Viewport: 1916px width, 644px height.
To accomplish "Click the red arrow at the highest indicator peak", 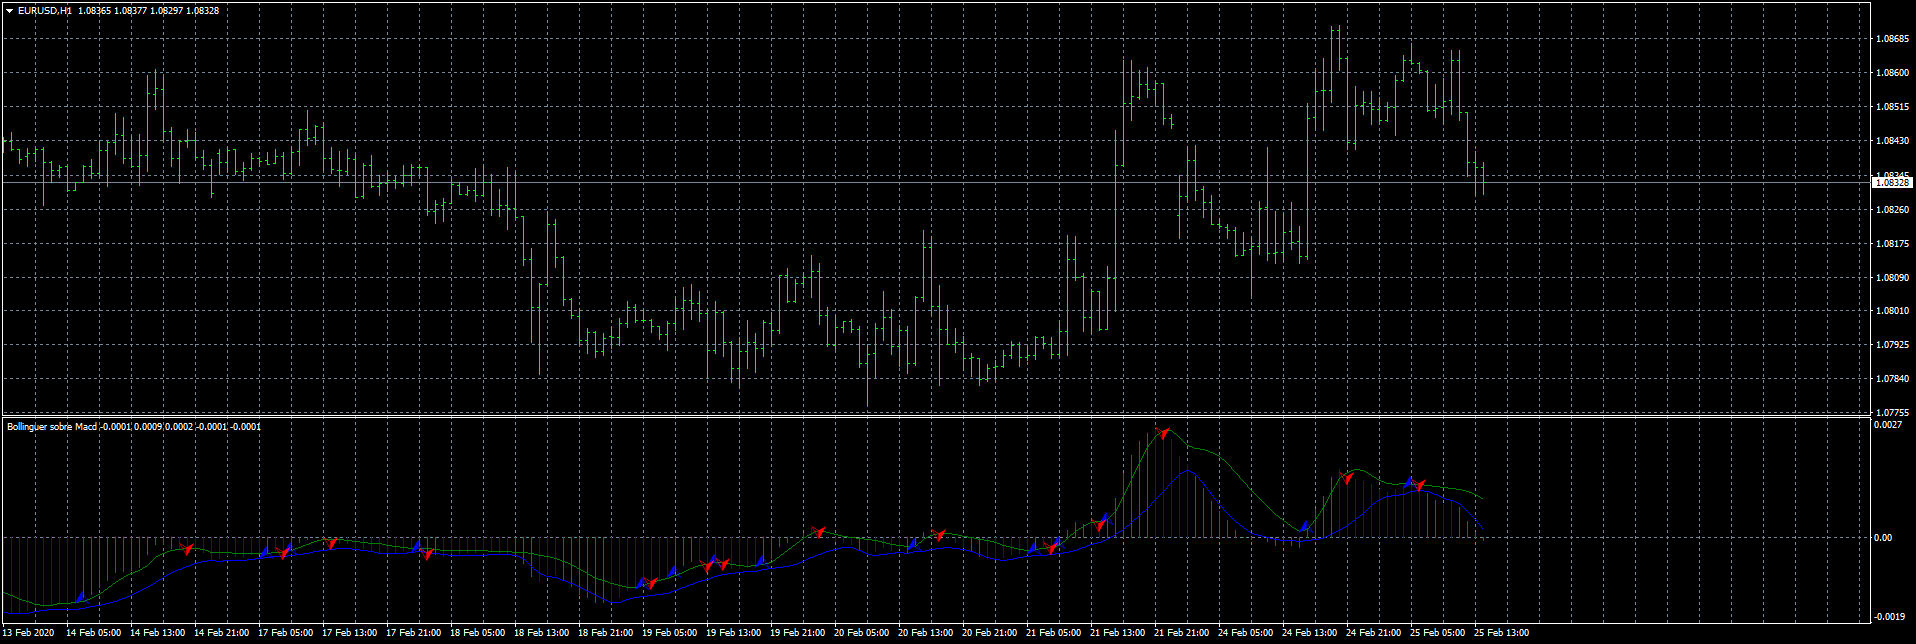I will 1163,433.
